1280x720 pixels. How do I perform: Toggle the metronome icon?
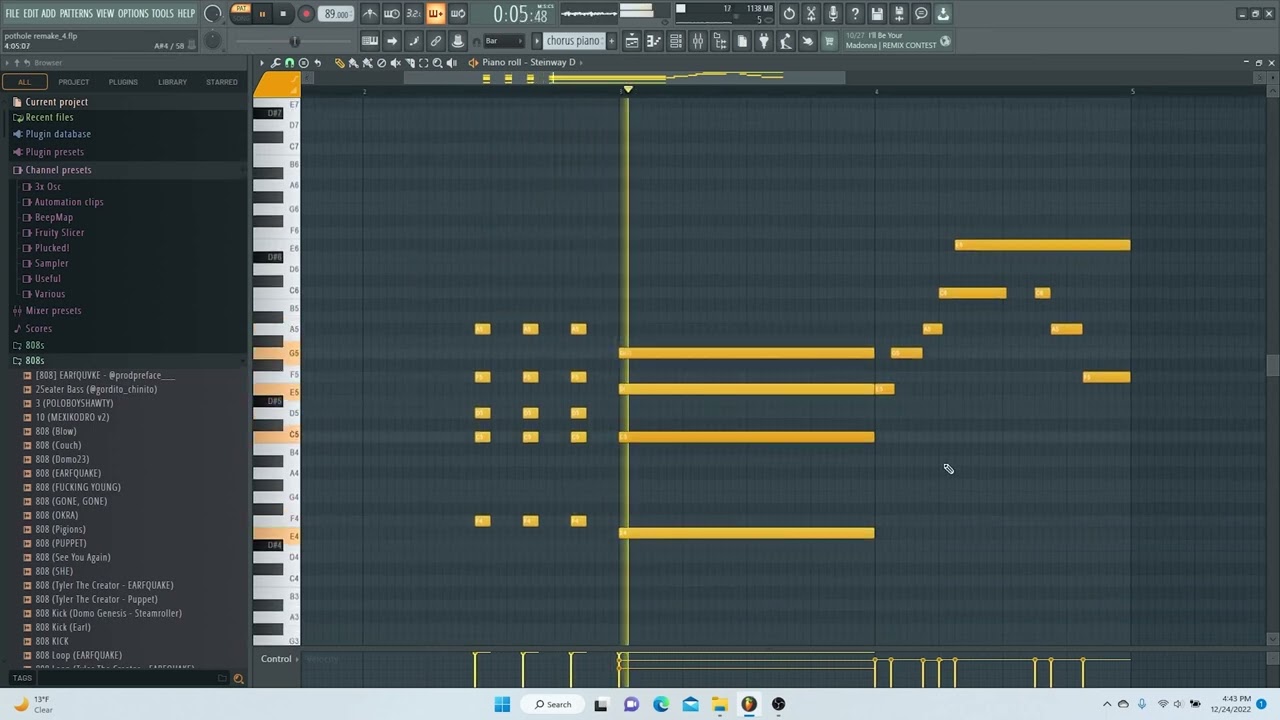coord(370,14)
